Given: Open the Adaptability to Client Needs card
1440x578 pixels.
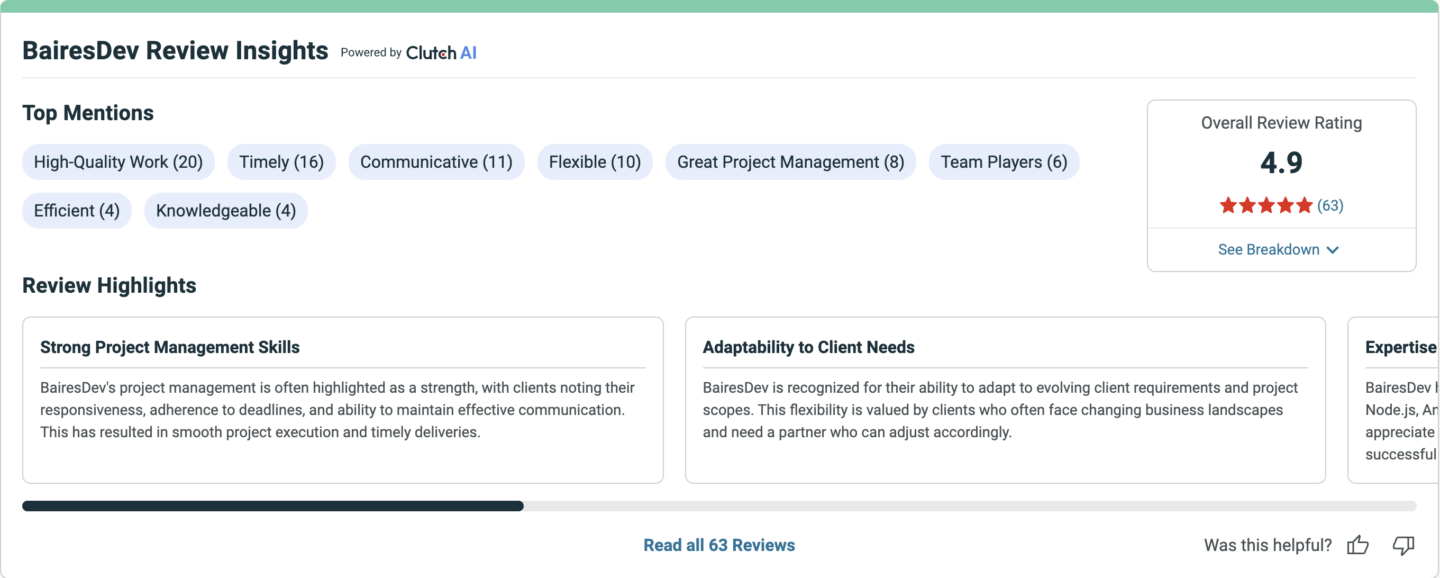Looking at the screenshot, I should click(1005, 400).
